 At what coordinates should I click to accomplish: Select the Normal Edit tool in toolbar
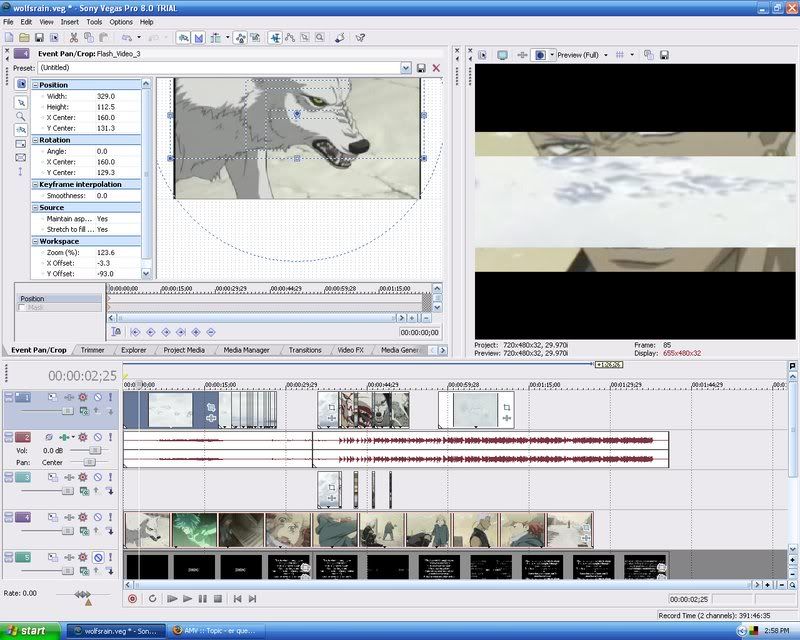click(x=275, y=37)
